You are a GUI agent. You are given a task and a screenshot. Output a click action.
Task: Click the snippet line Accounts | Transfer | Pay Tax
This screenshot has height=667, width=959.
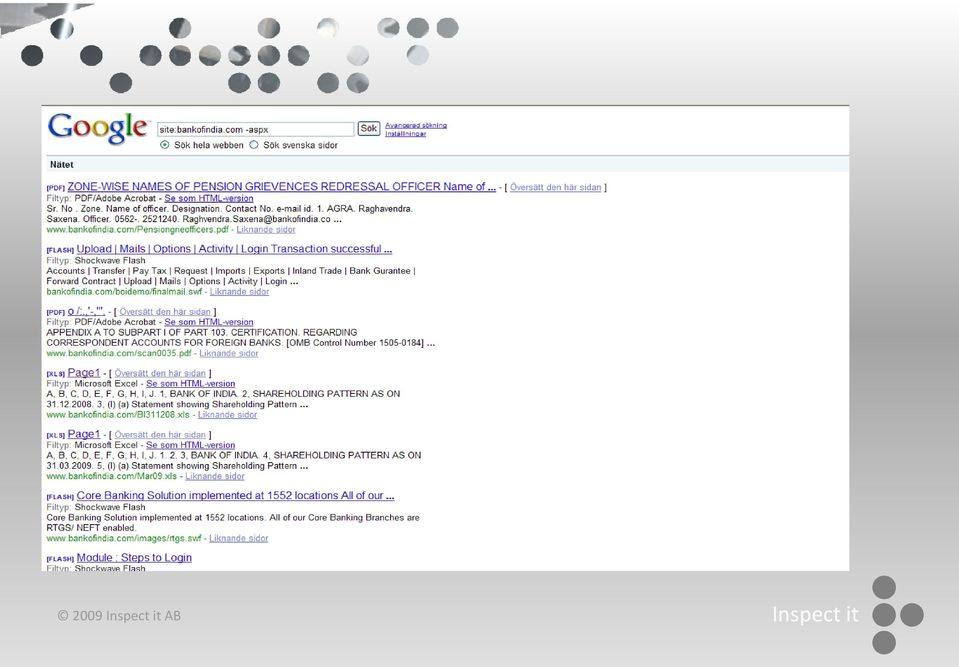pos(231,271)
